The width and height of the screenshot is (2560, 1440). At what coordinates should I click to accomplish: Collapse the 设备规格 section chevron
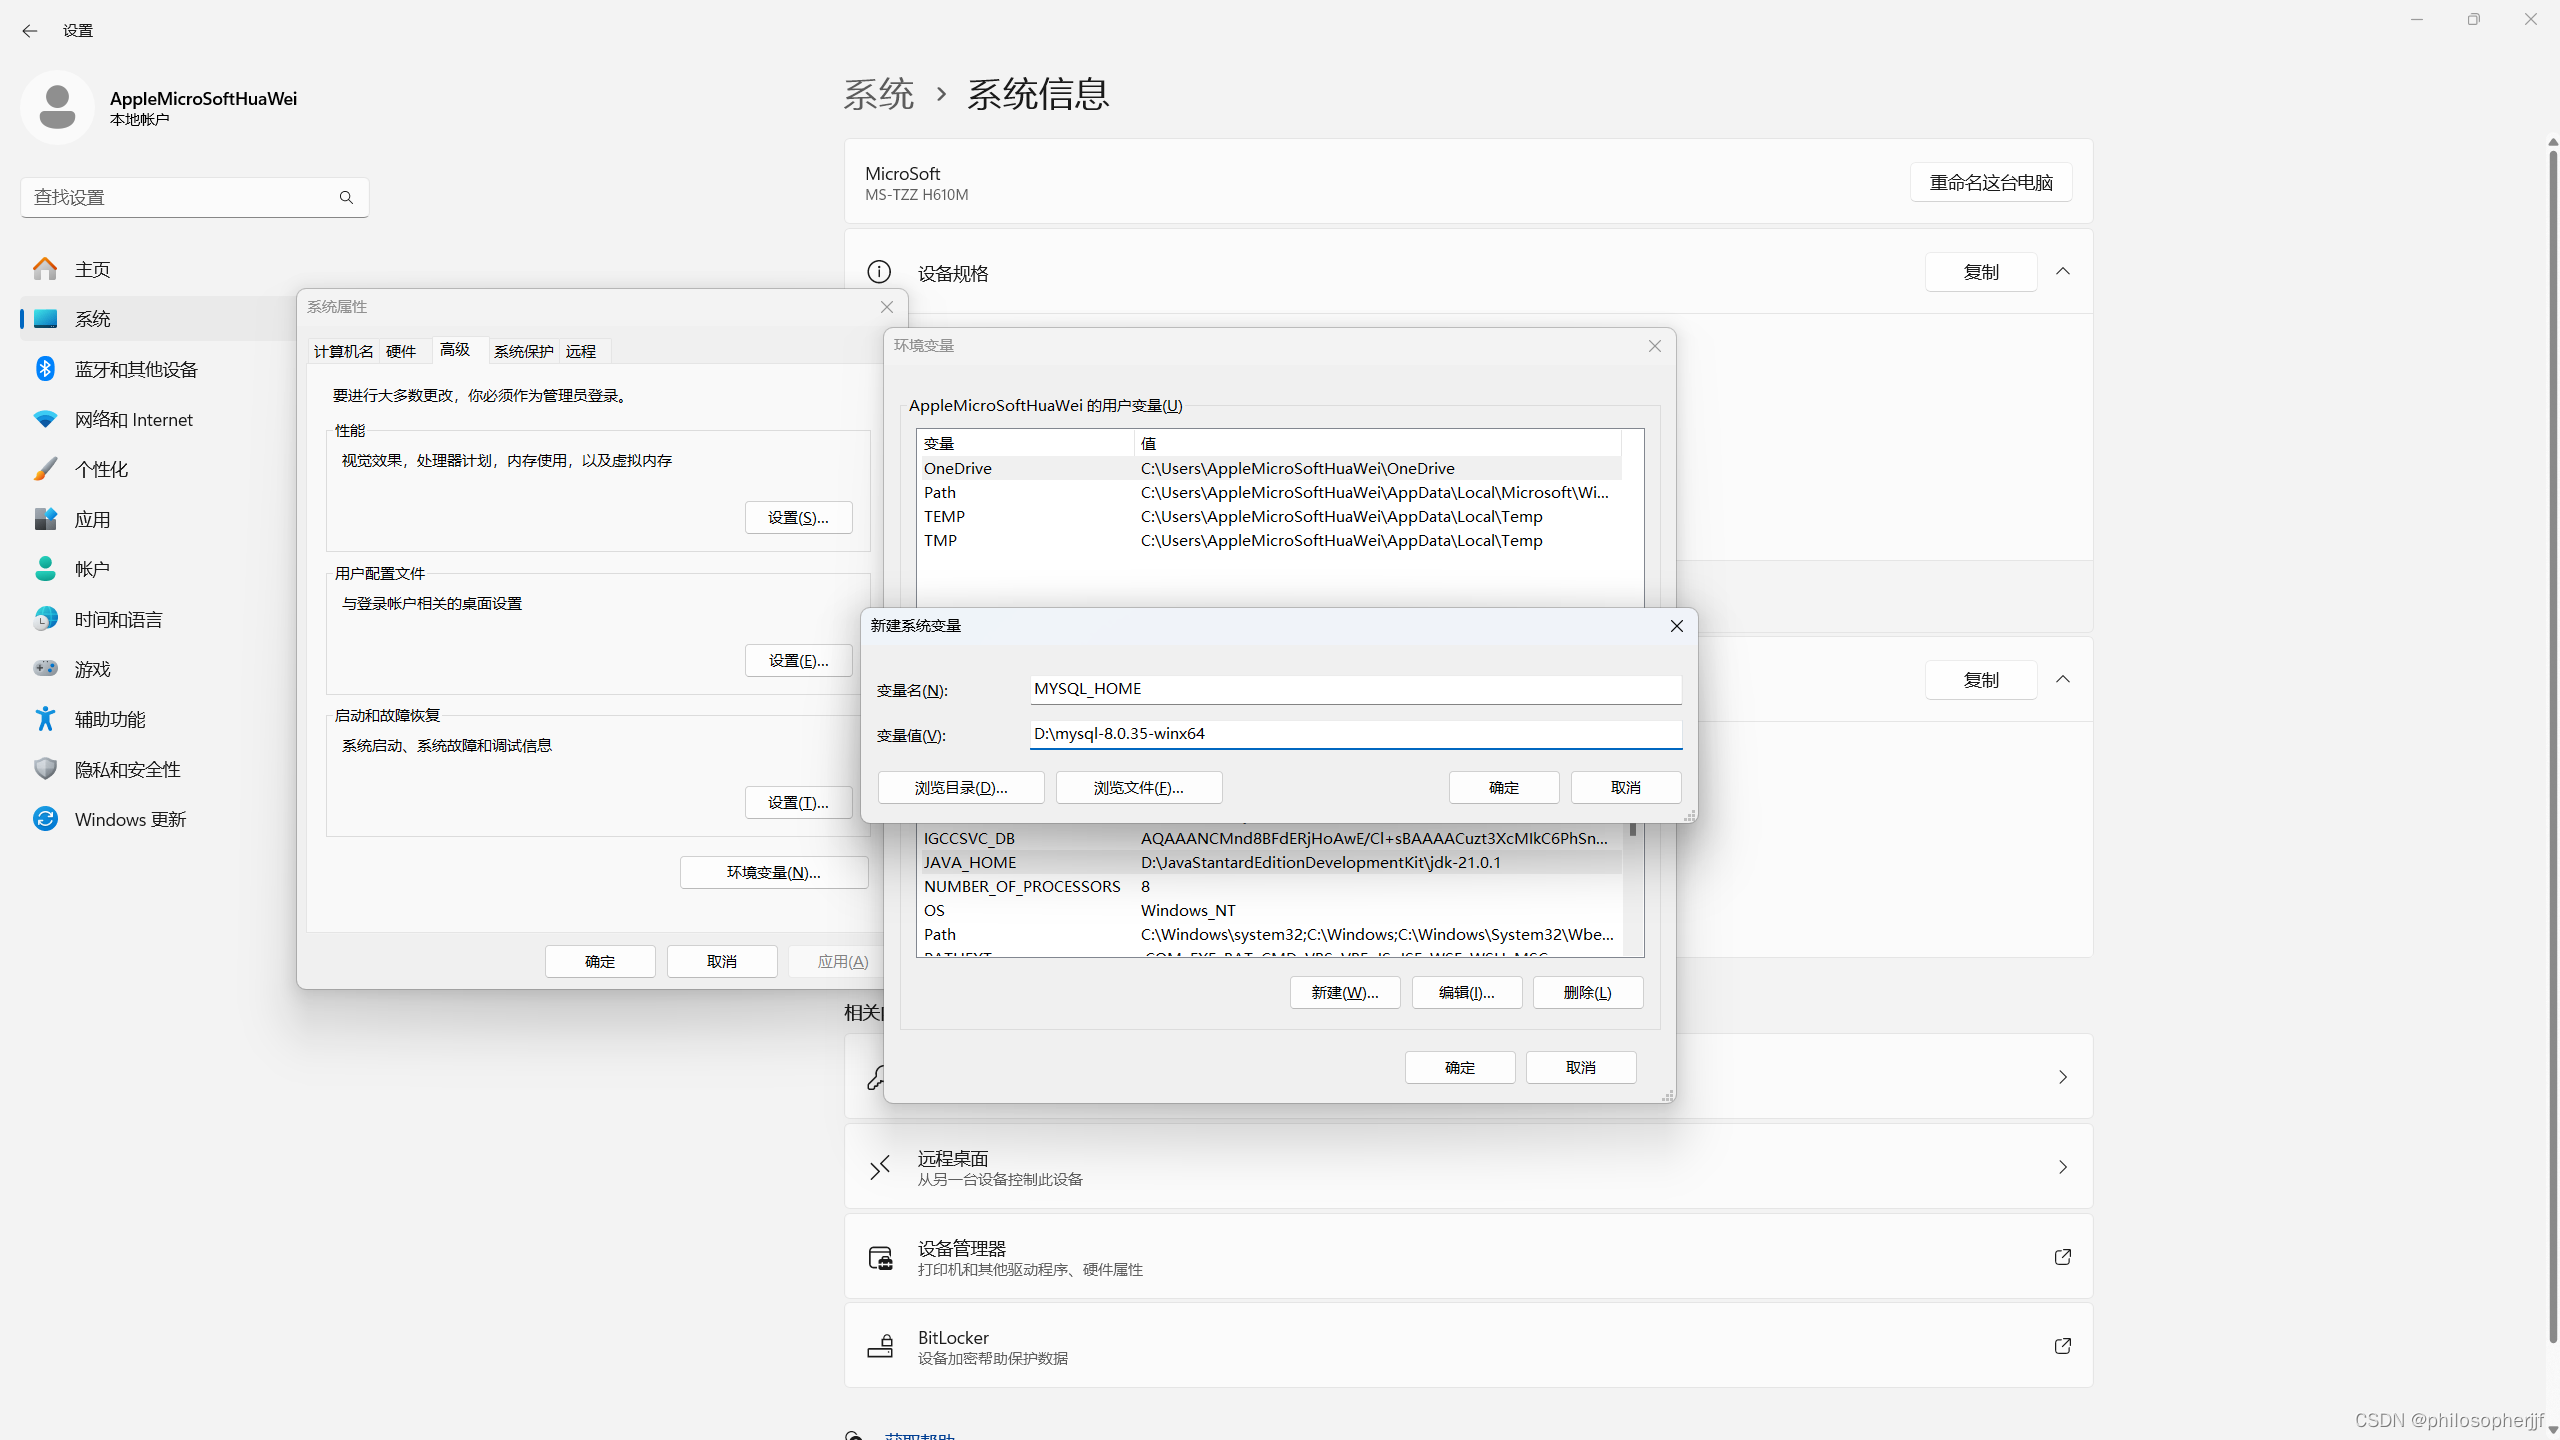point(2063,272)
